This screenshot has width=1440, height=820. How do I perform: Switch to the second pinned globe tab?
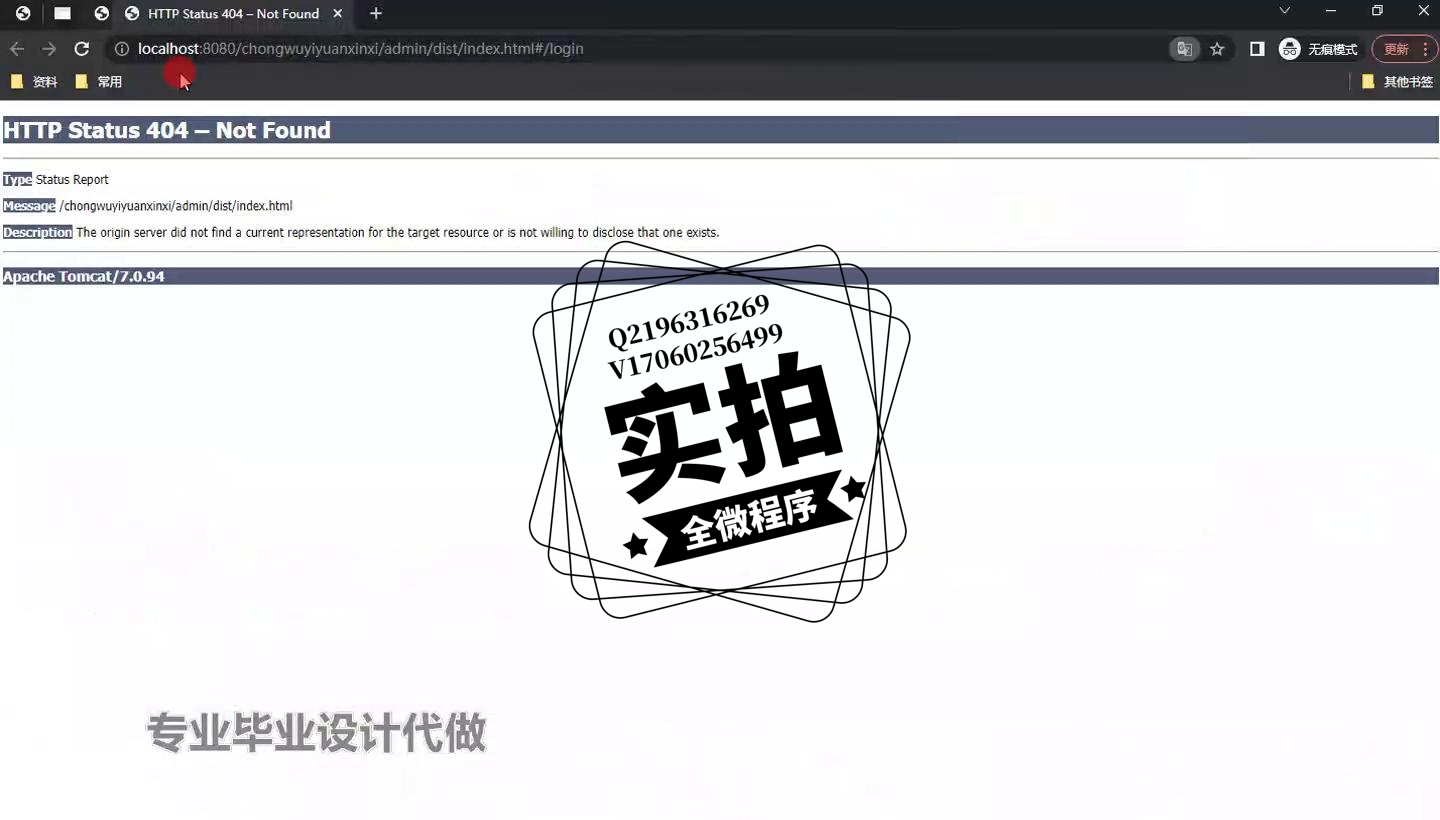click(x=101, y=14)
